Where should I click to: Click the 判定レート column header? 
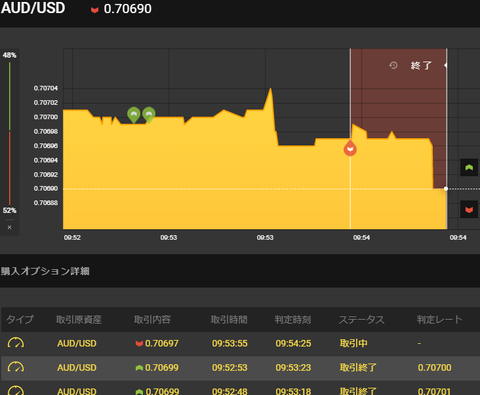click(x=440, y=320)
